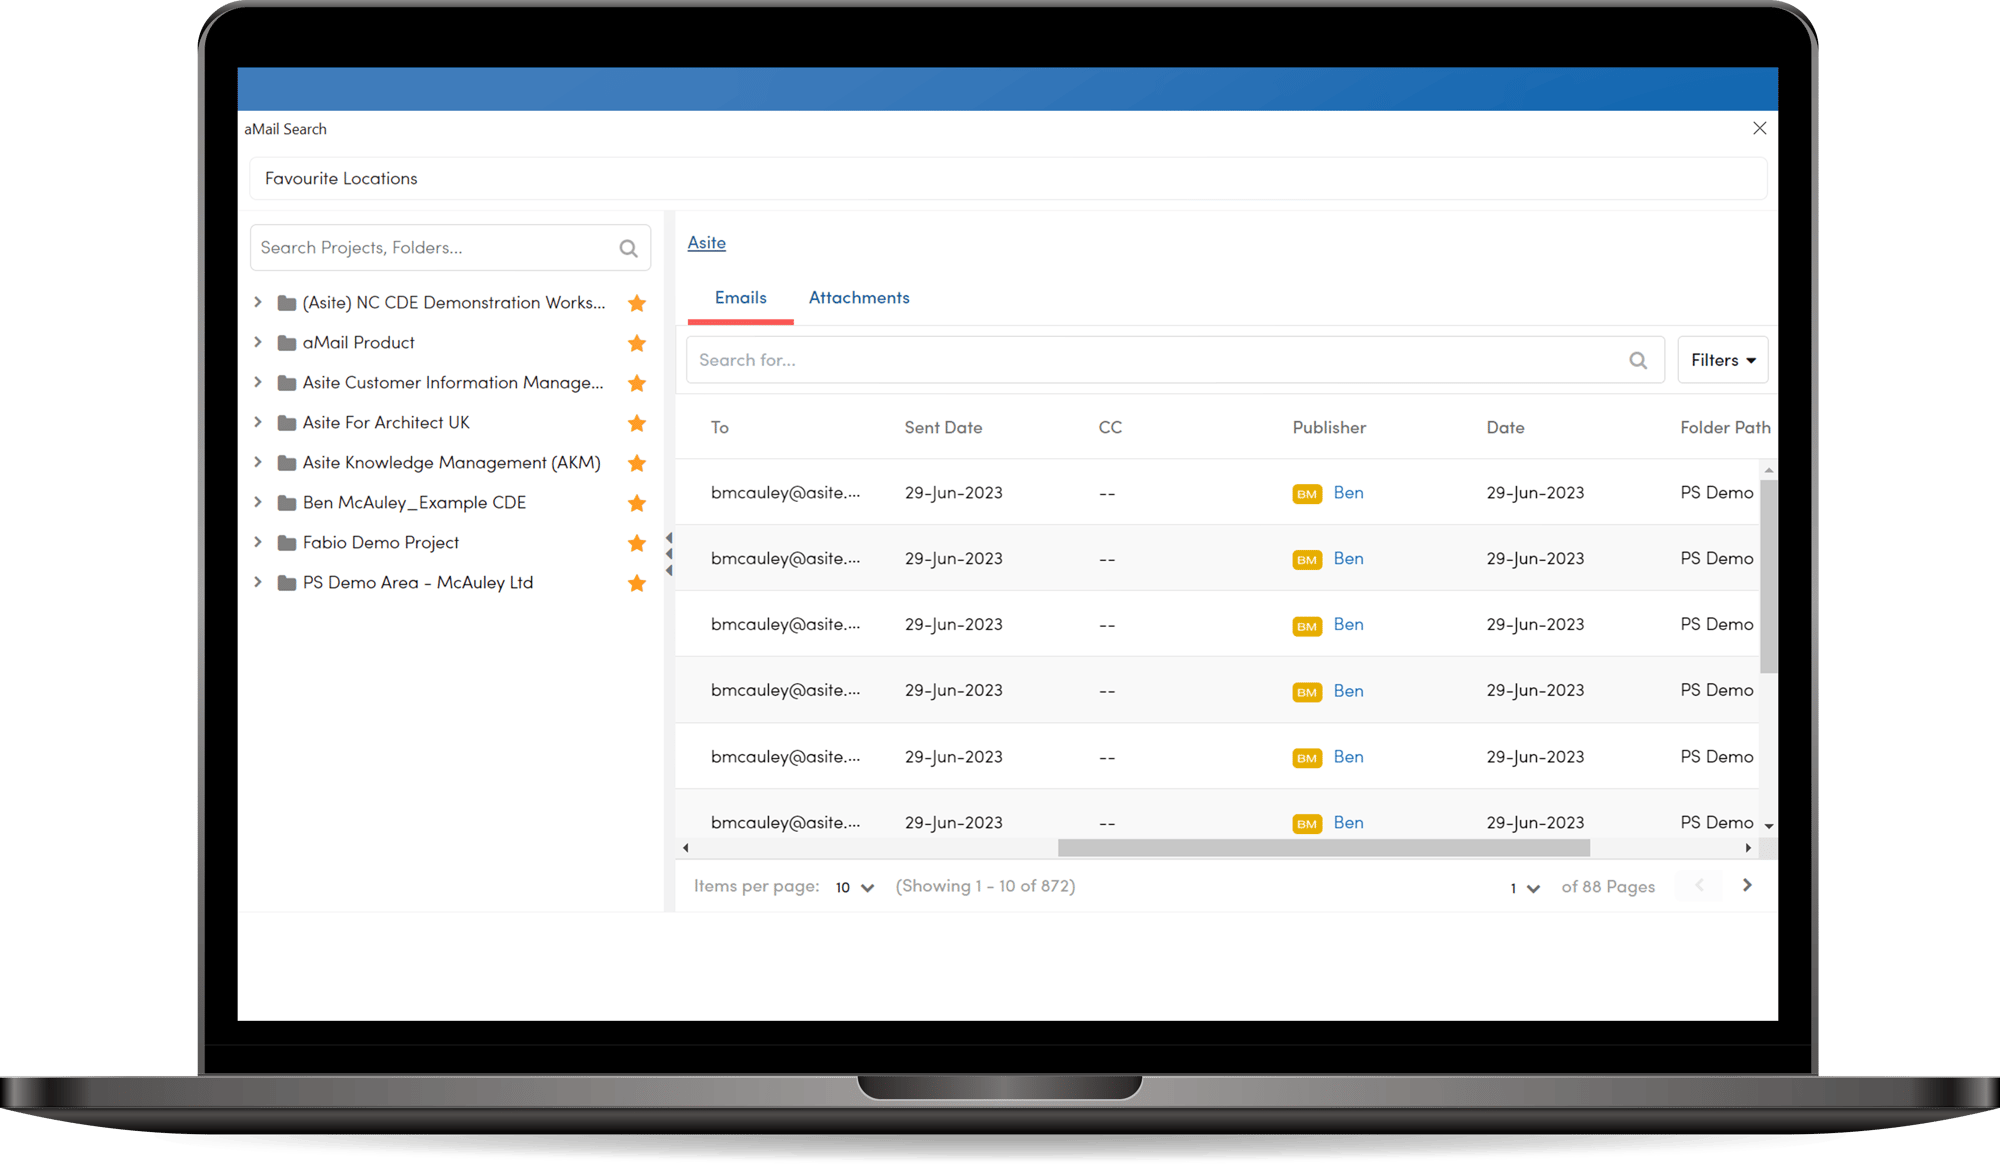Expand aMail Product folder chevron
Screen dimensions: 2000x1164
pyautogui.click(x=258, y=342)
